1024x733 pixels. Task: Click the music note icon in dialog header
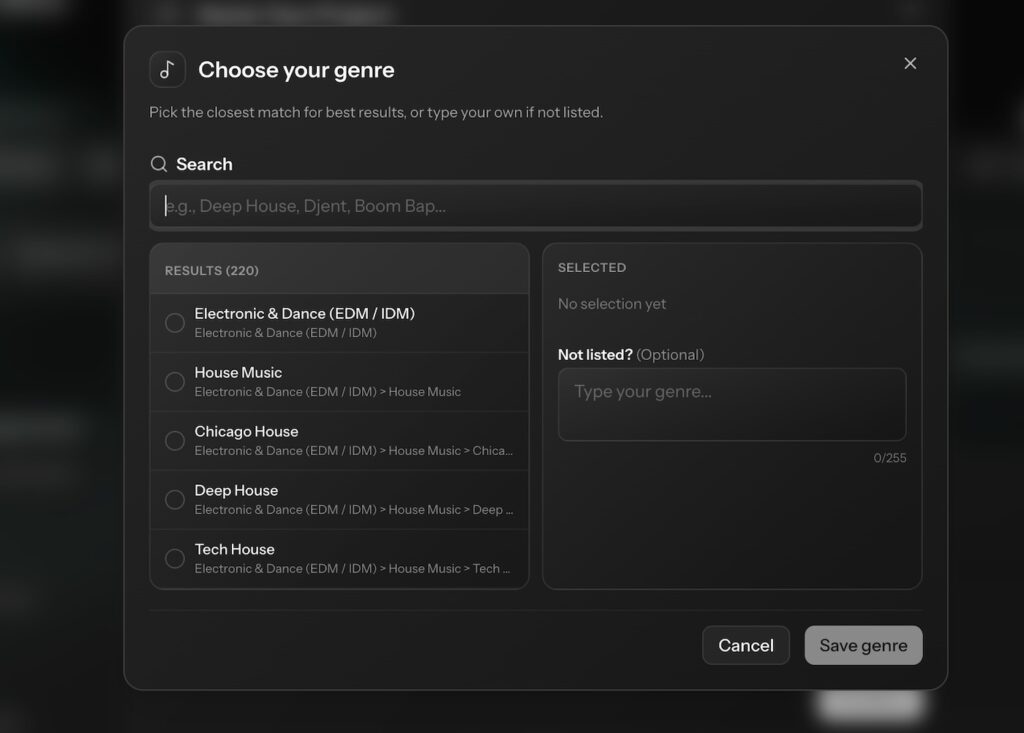point(167,70)
